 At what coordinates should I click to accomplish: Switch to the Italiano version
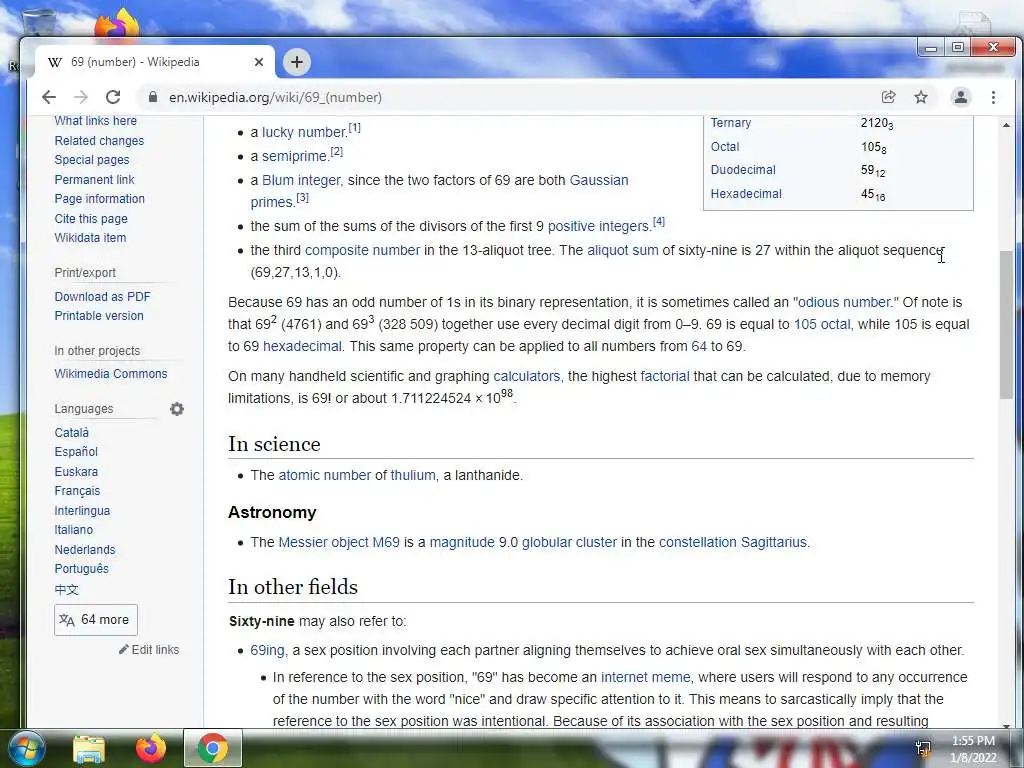(73, 530)
